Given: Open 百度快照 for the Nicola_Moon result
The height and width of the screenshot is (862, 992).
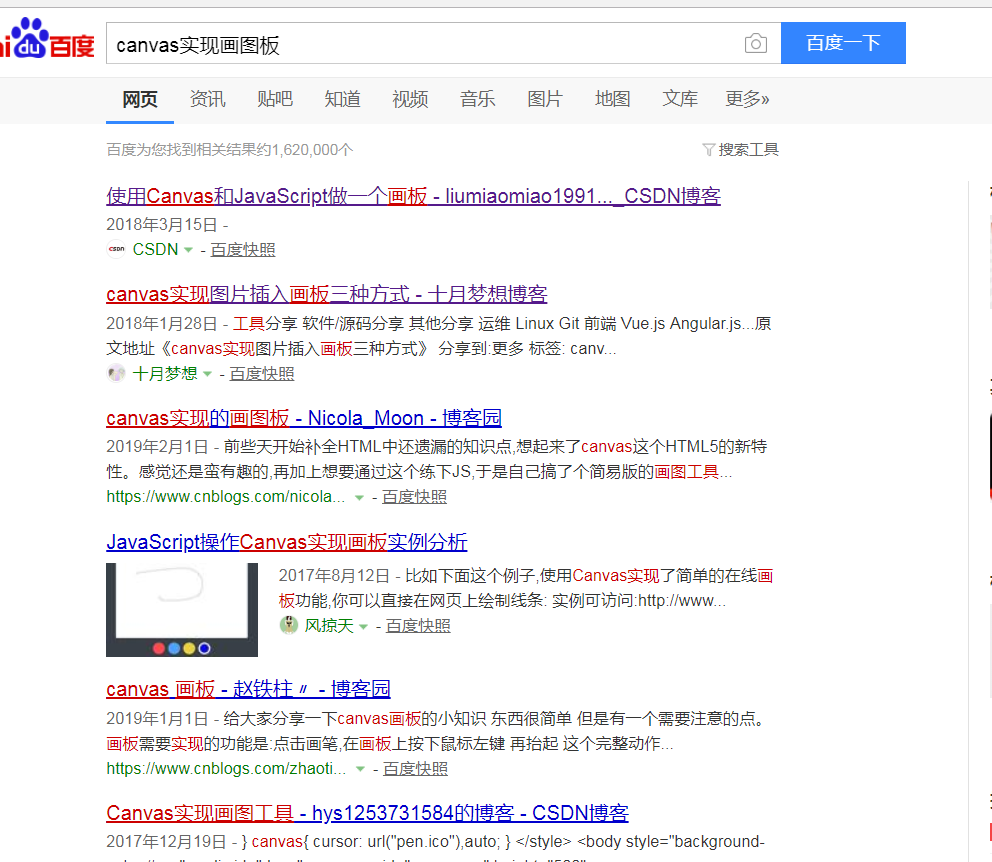Looking at the screenshot, I should (414, 497).
